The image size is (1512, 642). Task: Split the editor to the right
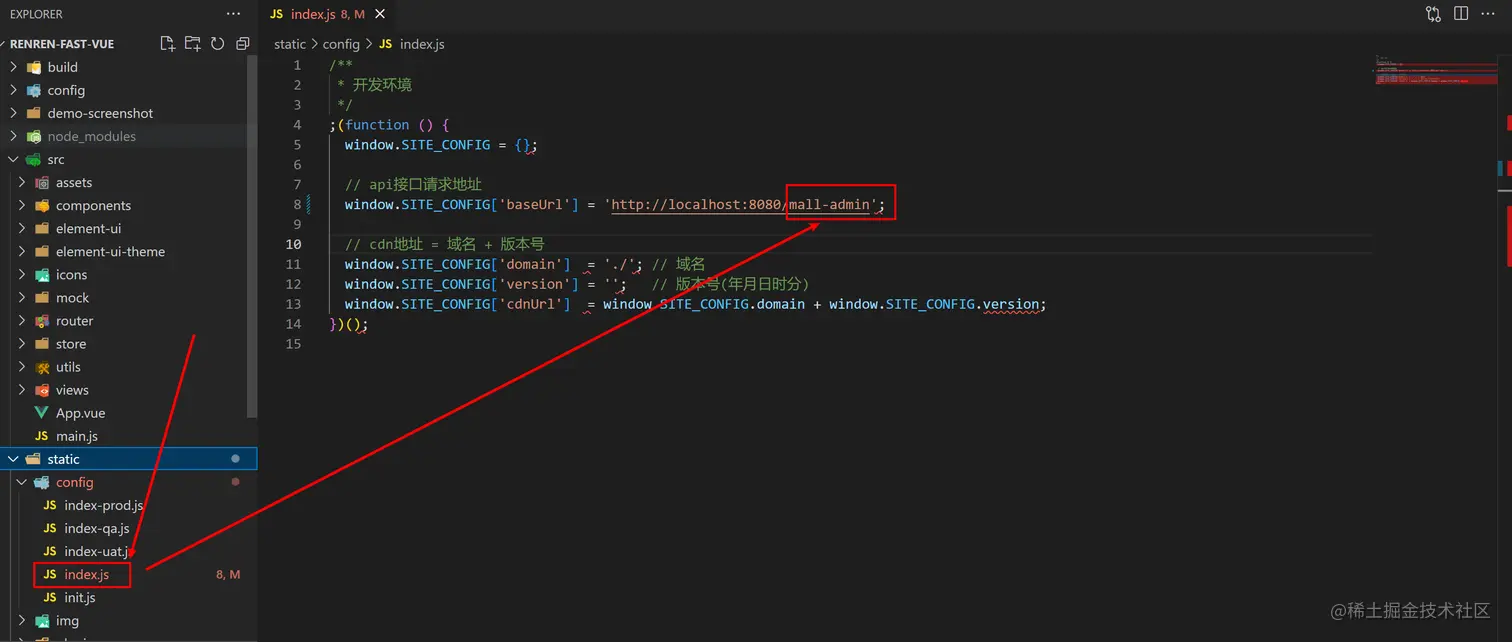[1461, 14]
